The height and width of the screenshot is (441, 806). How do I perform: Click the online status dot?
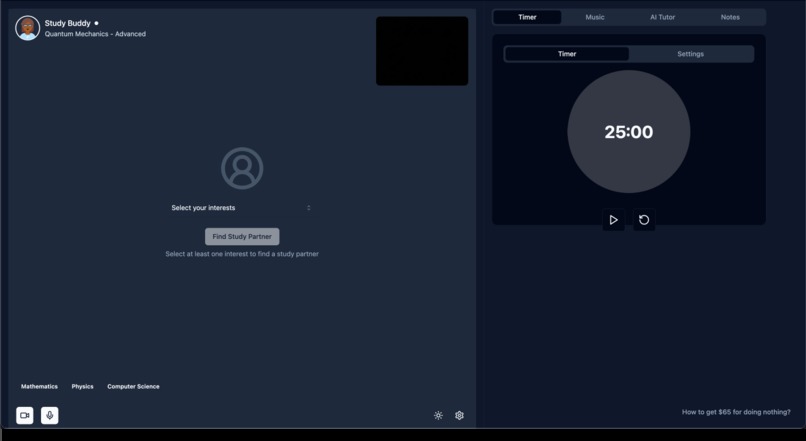click(x=96, y=23)
